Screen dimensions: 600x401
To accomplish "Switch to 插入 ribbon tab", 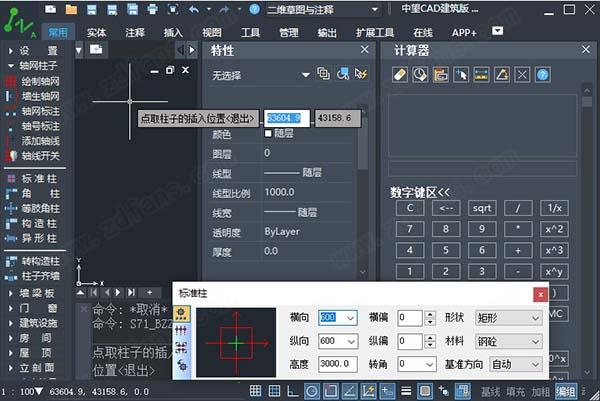I will click(x=173, y=33).
